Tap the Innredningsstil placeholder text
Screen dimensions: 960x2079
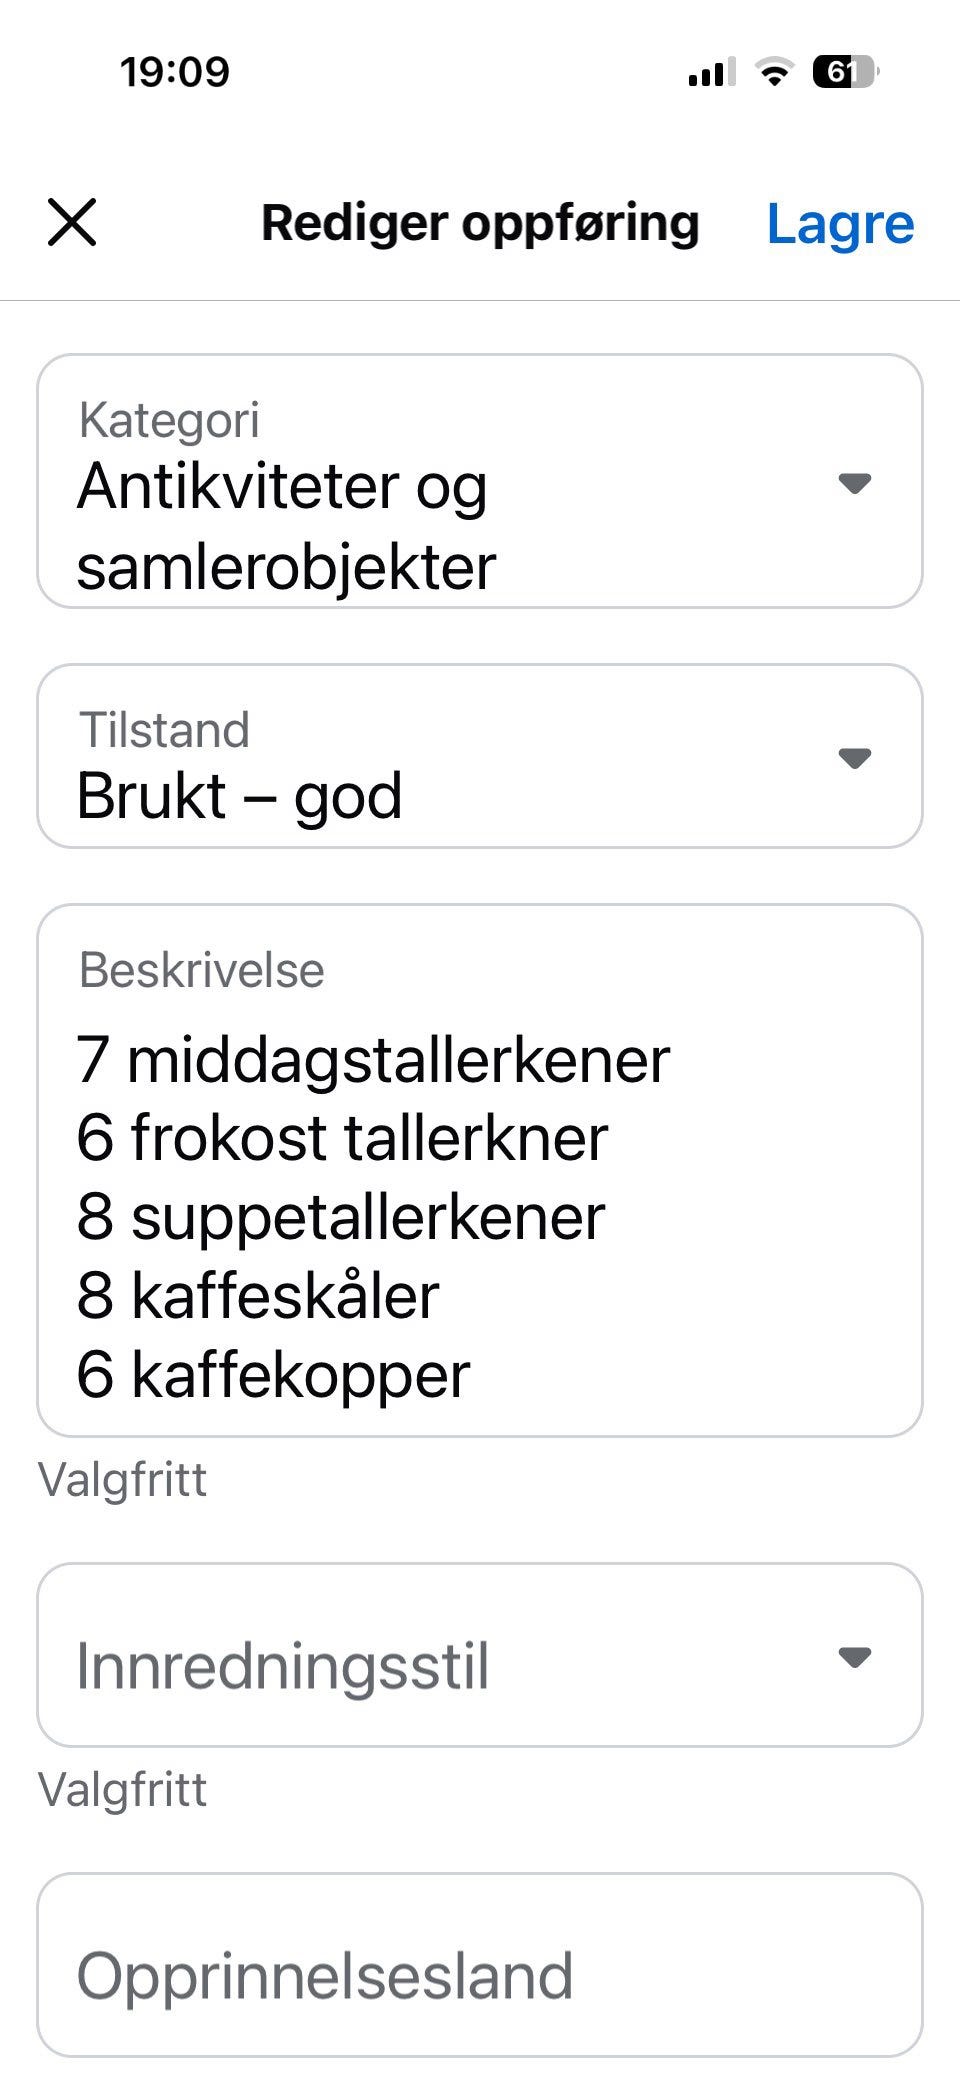[x=283, y=1667]
